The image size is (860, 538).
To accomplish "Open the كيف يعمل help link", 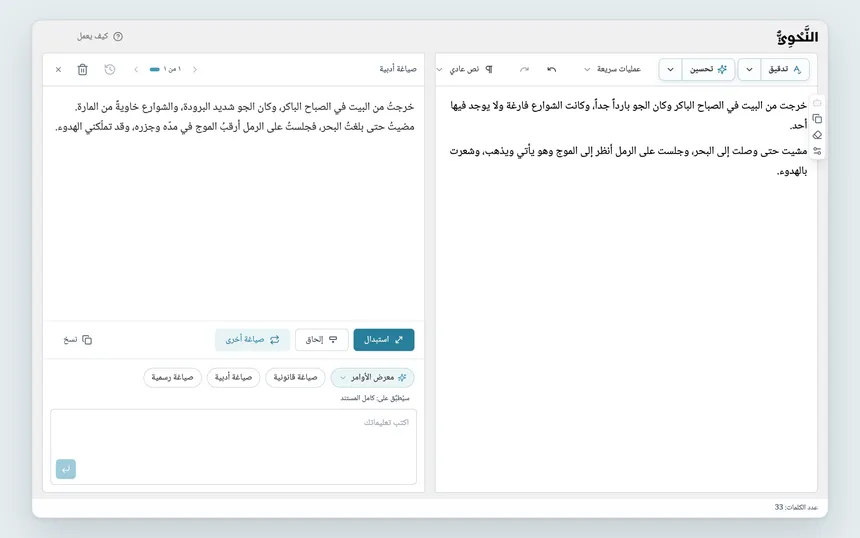I will pyautogui.click(x=99, y=36).
